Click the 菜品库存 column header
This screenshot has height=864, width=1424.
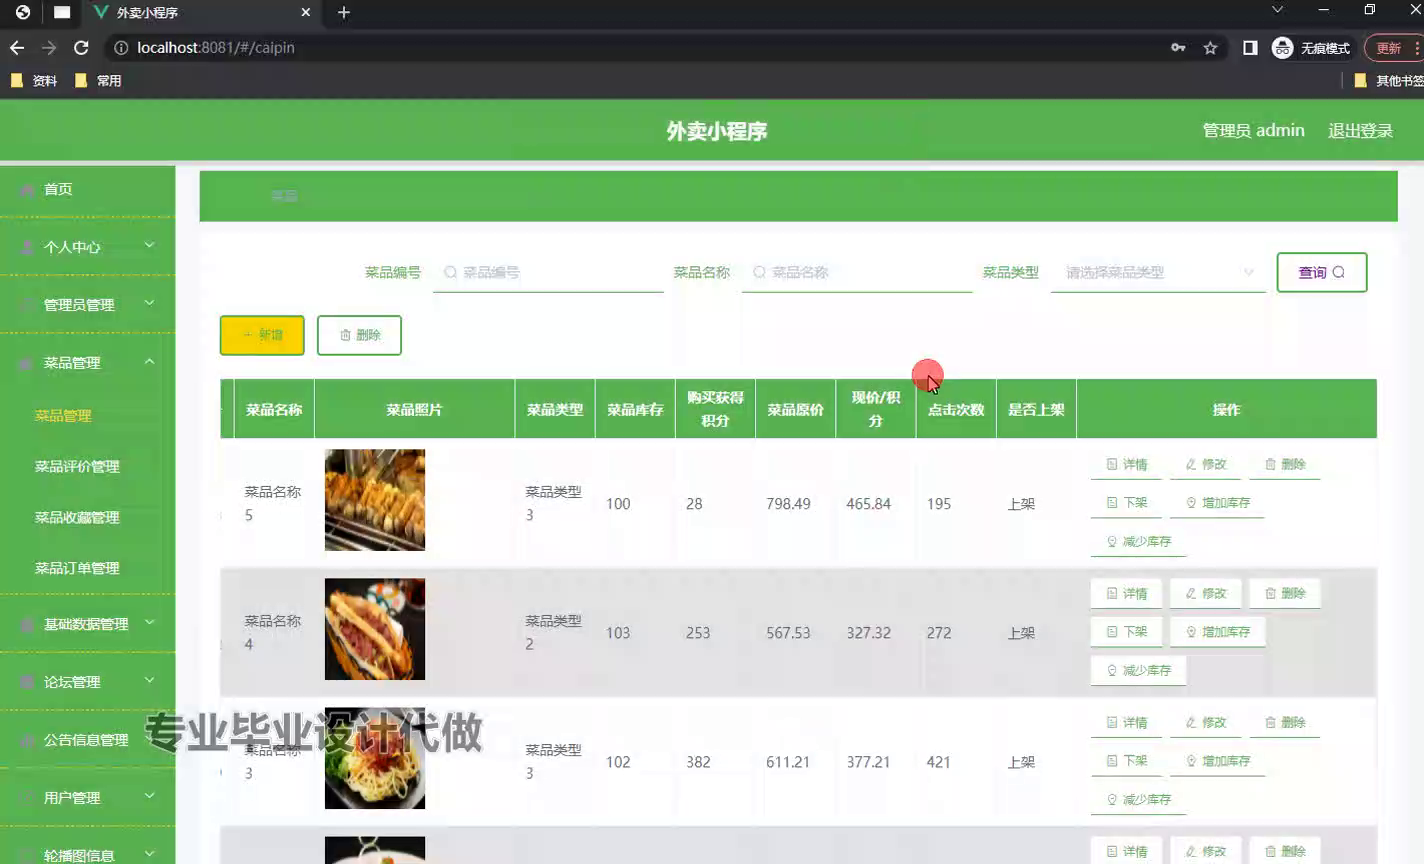[x=635, y=409]
